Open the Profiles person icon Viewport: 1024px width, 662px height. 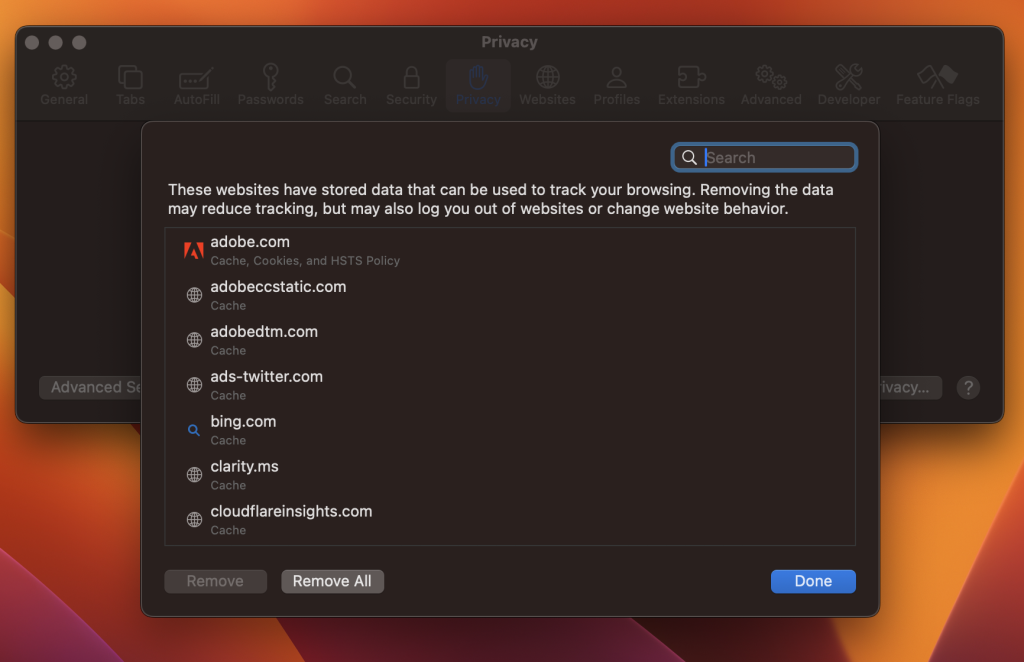click(616, 78)
